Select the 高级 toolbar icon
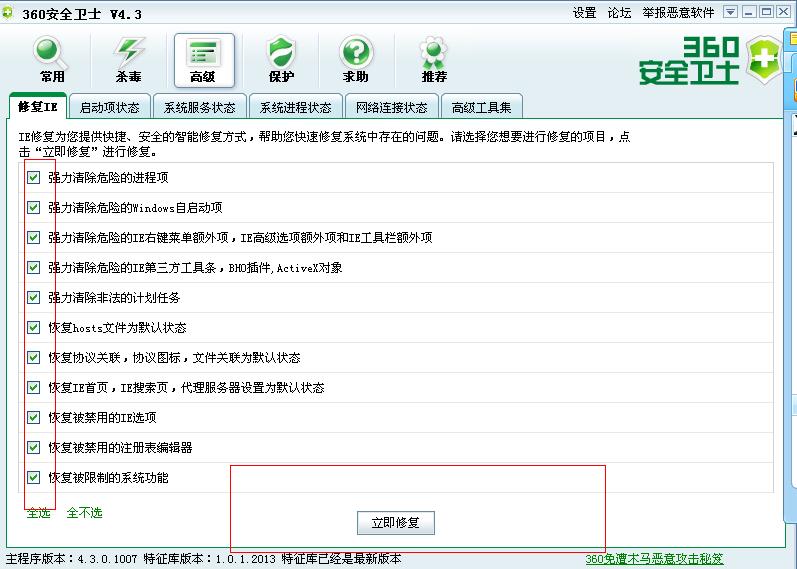Image resolution: width=797 pixels, height=569 pixels. coord(204,61)
